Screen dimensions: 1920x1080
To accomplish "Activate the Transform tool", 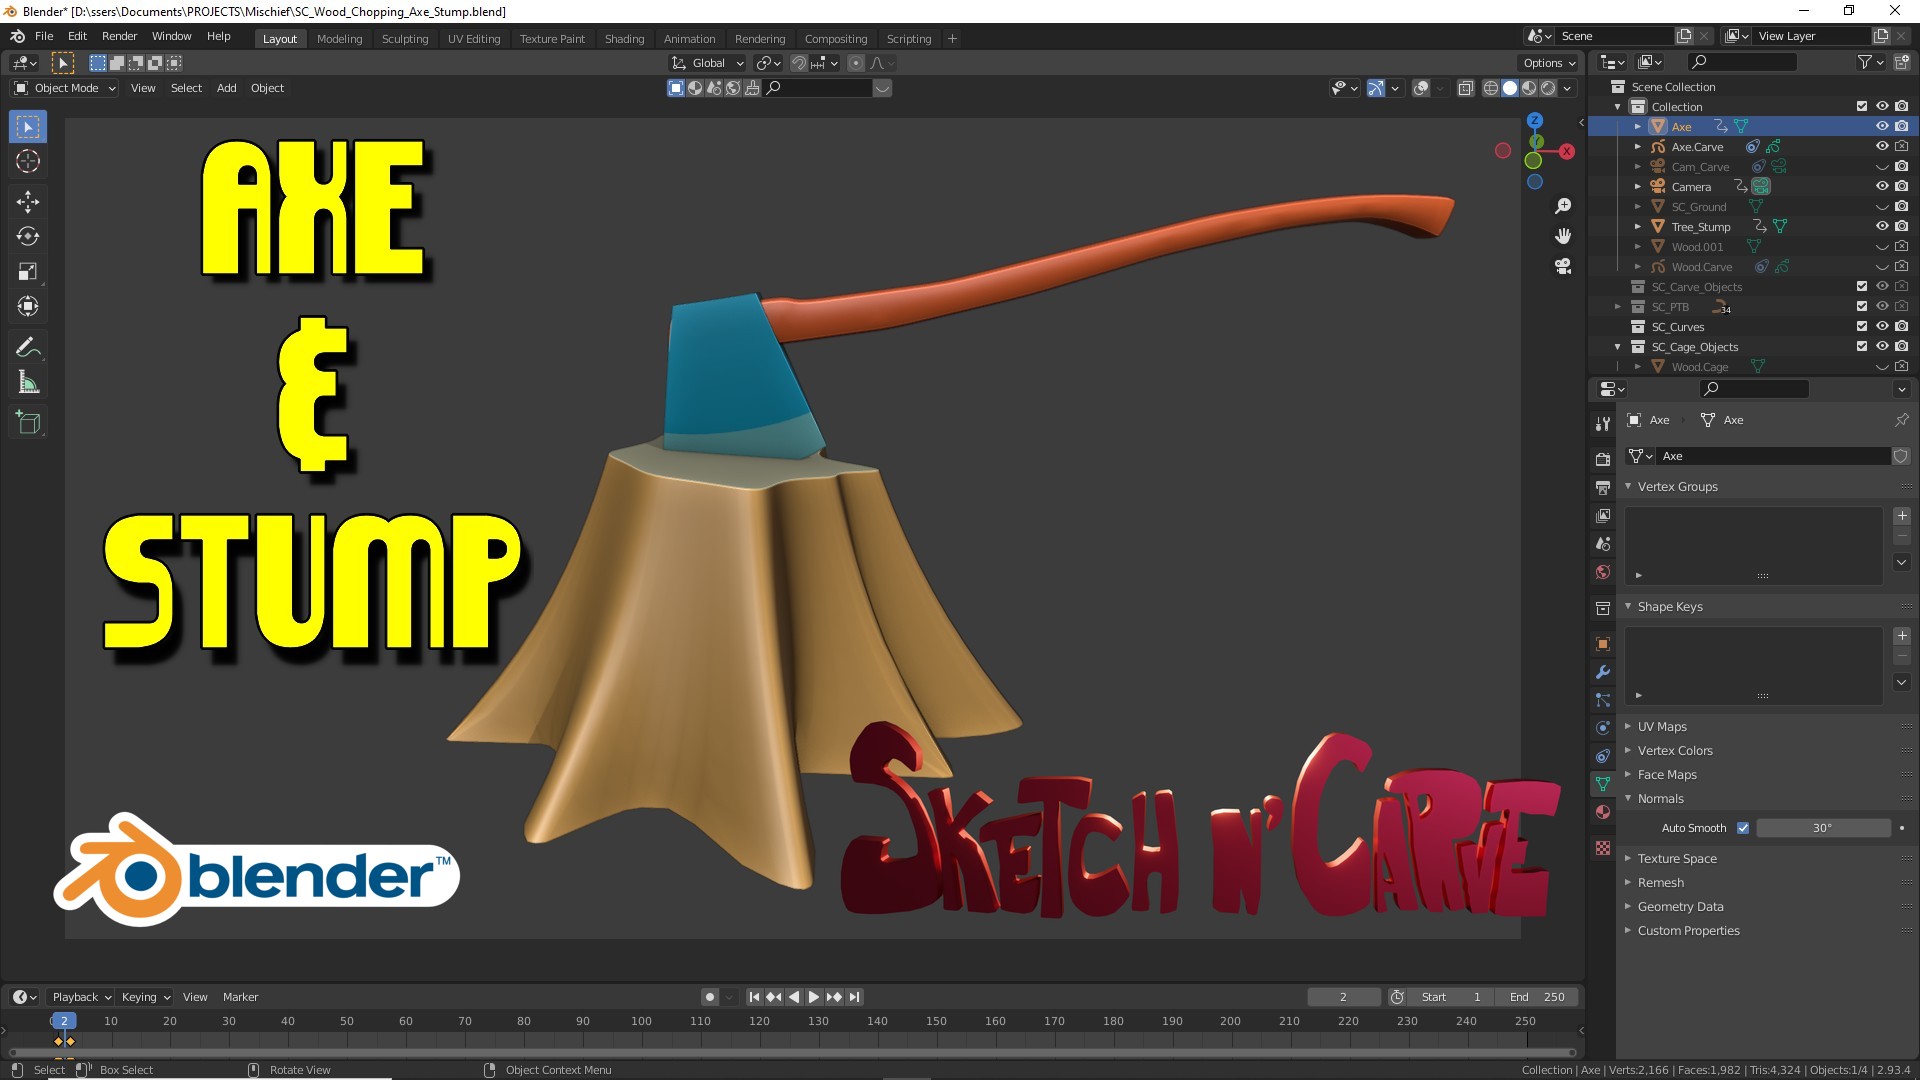I will coord(28,306).
